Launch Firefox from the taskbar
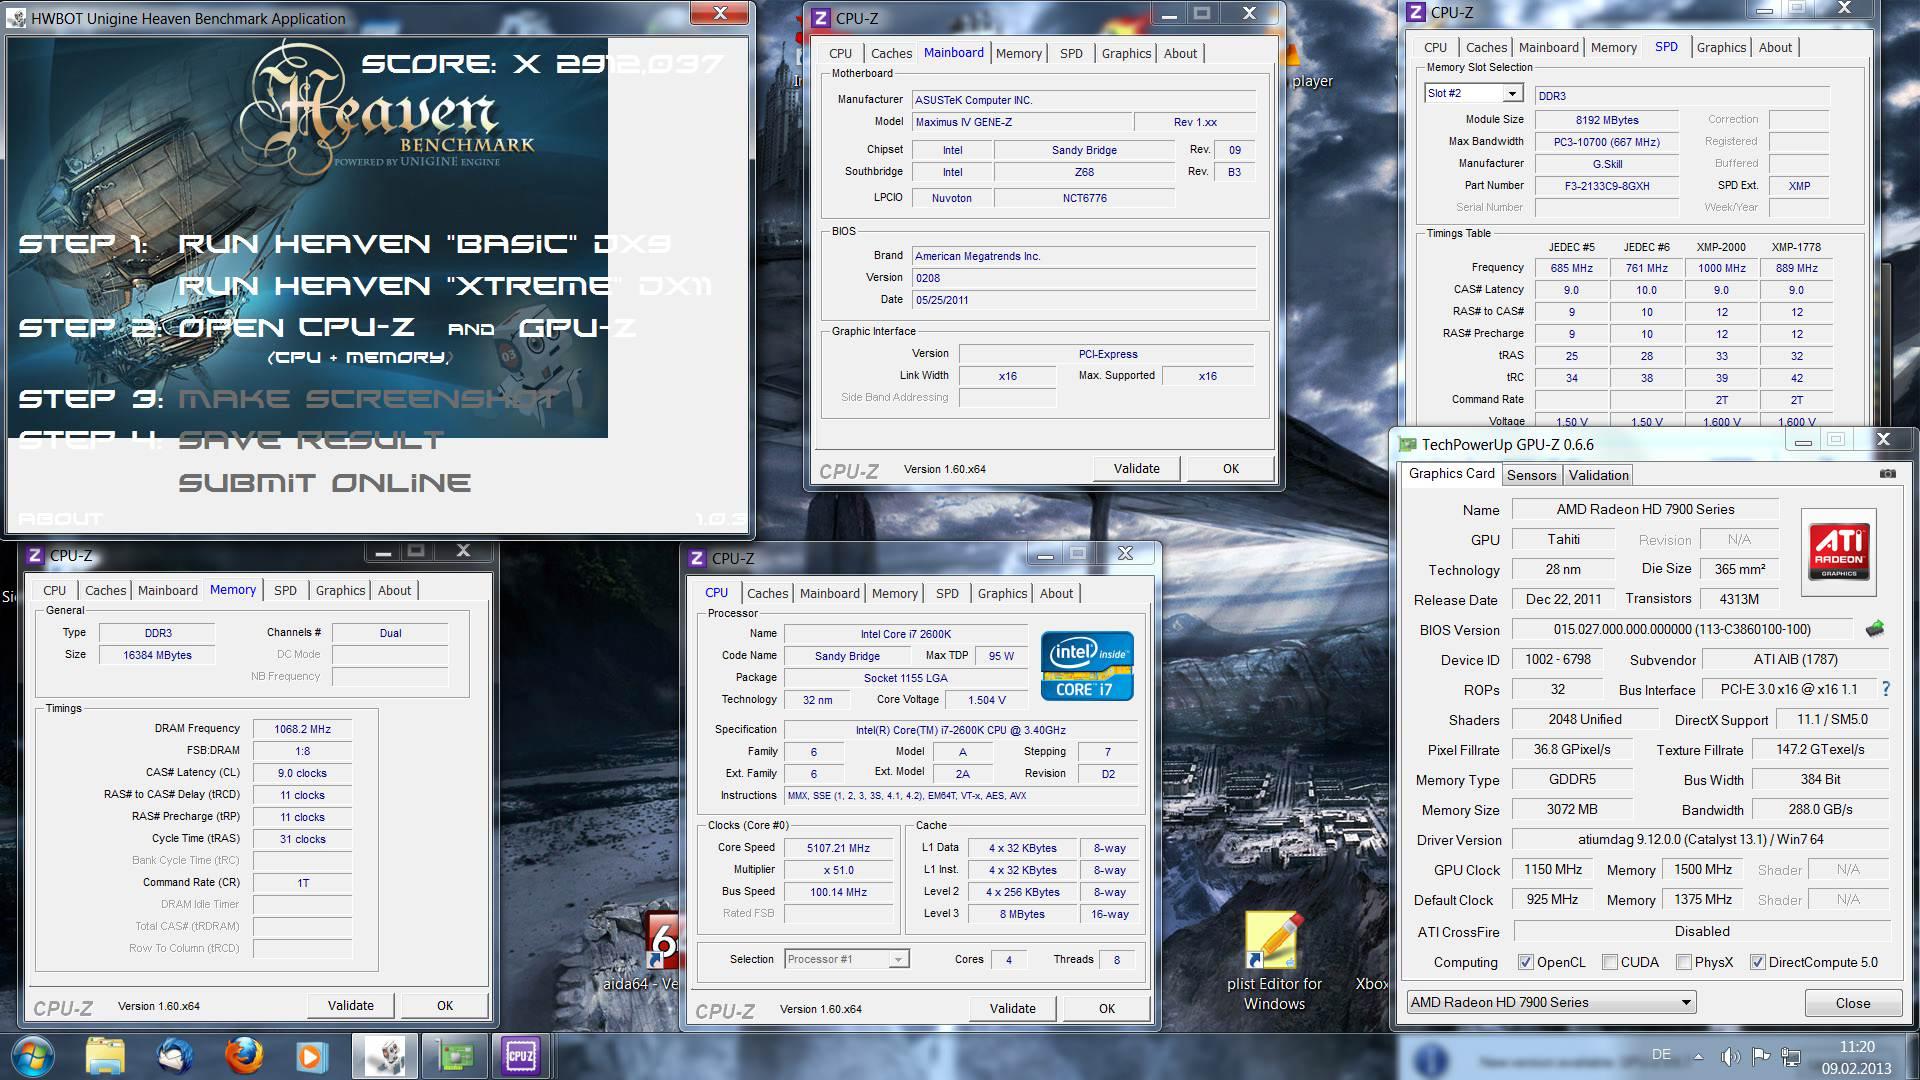The image size is (1920, 1080). [x=243, y=1056]
